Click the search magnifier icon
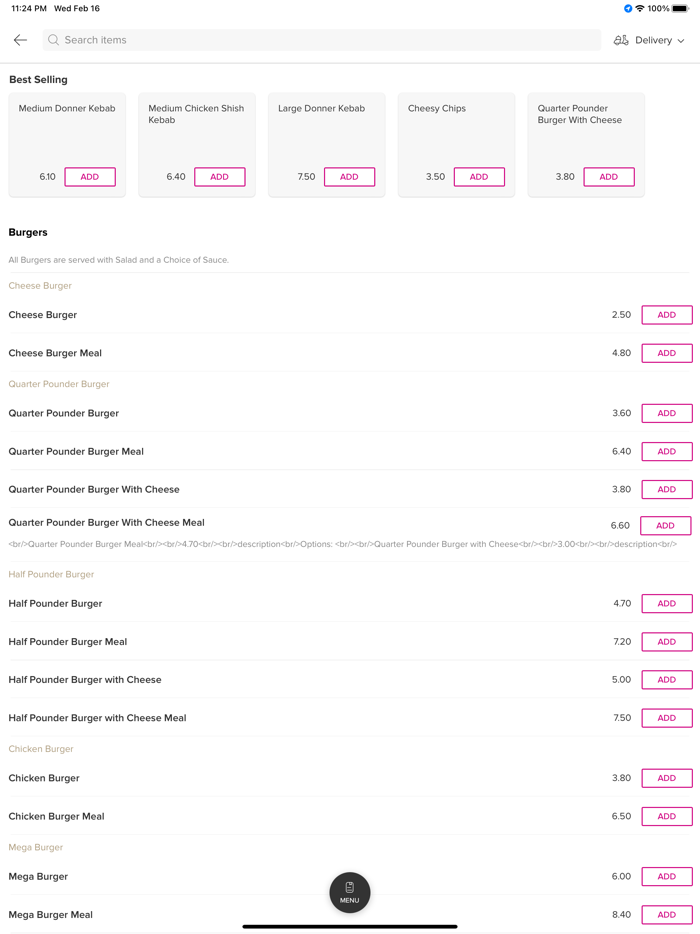 tap(54, 40)
